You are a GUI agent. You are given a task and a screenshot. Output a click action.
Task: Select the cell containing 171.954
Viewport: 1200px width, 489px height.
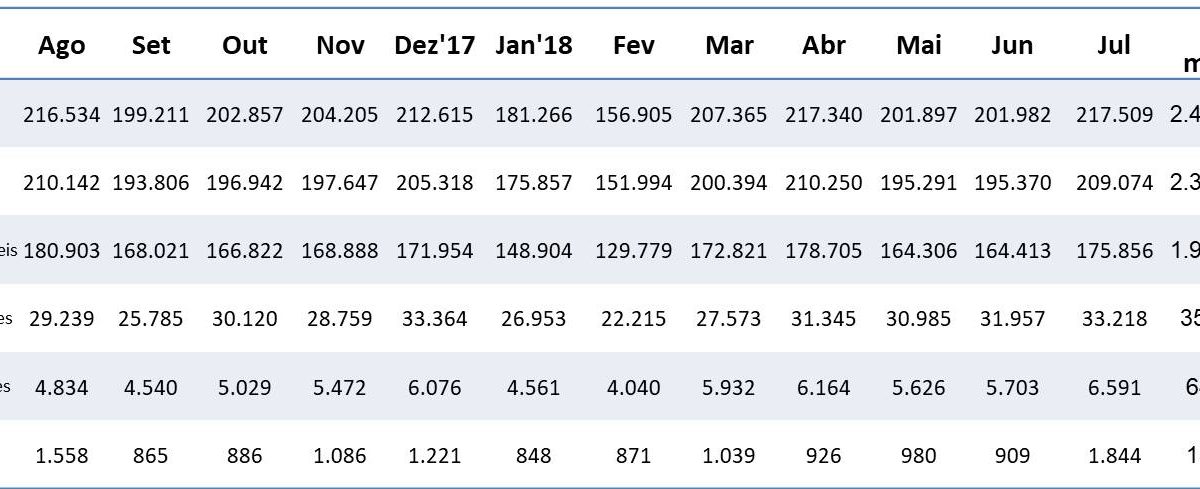click(434, 251)
